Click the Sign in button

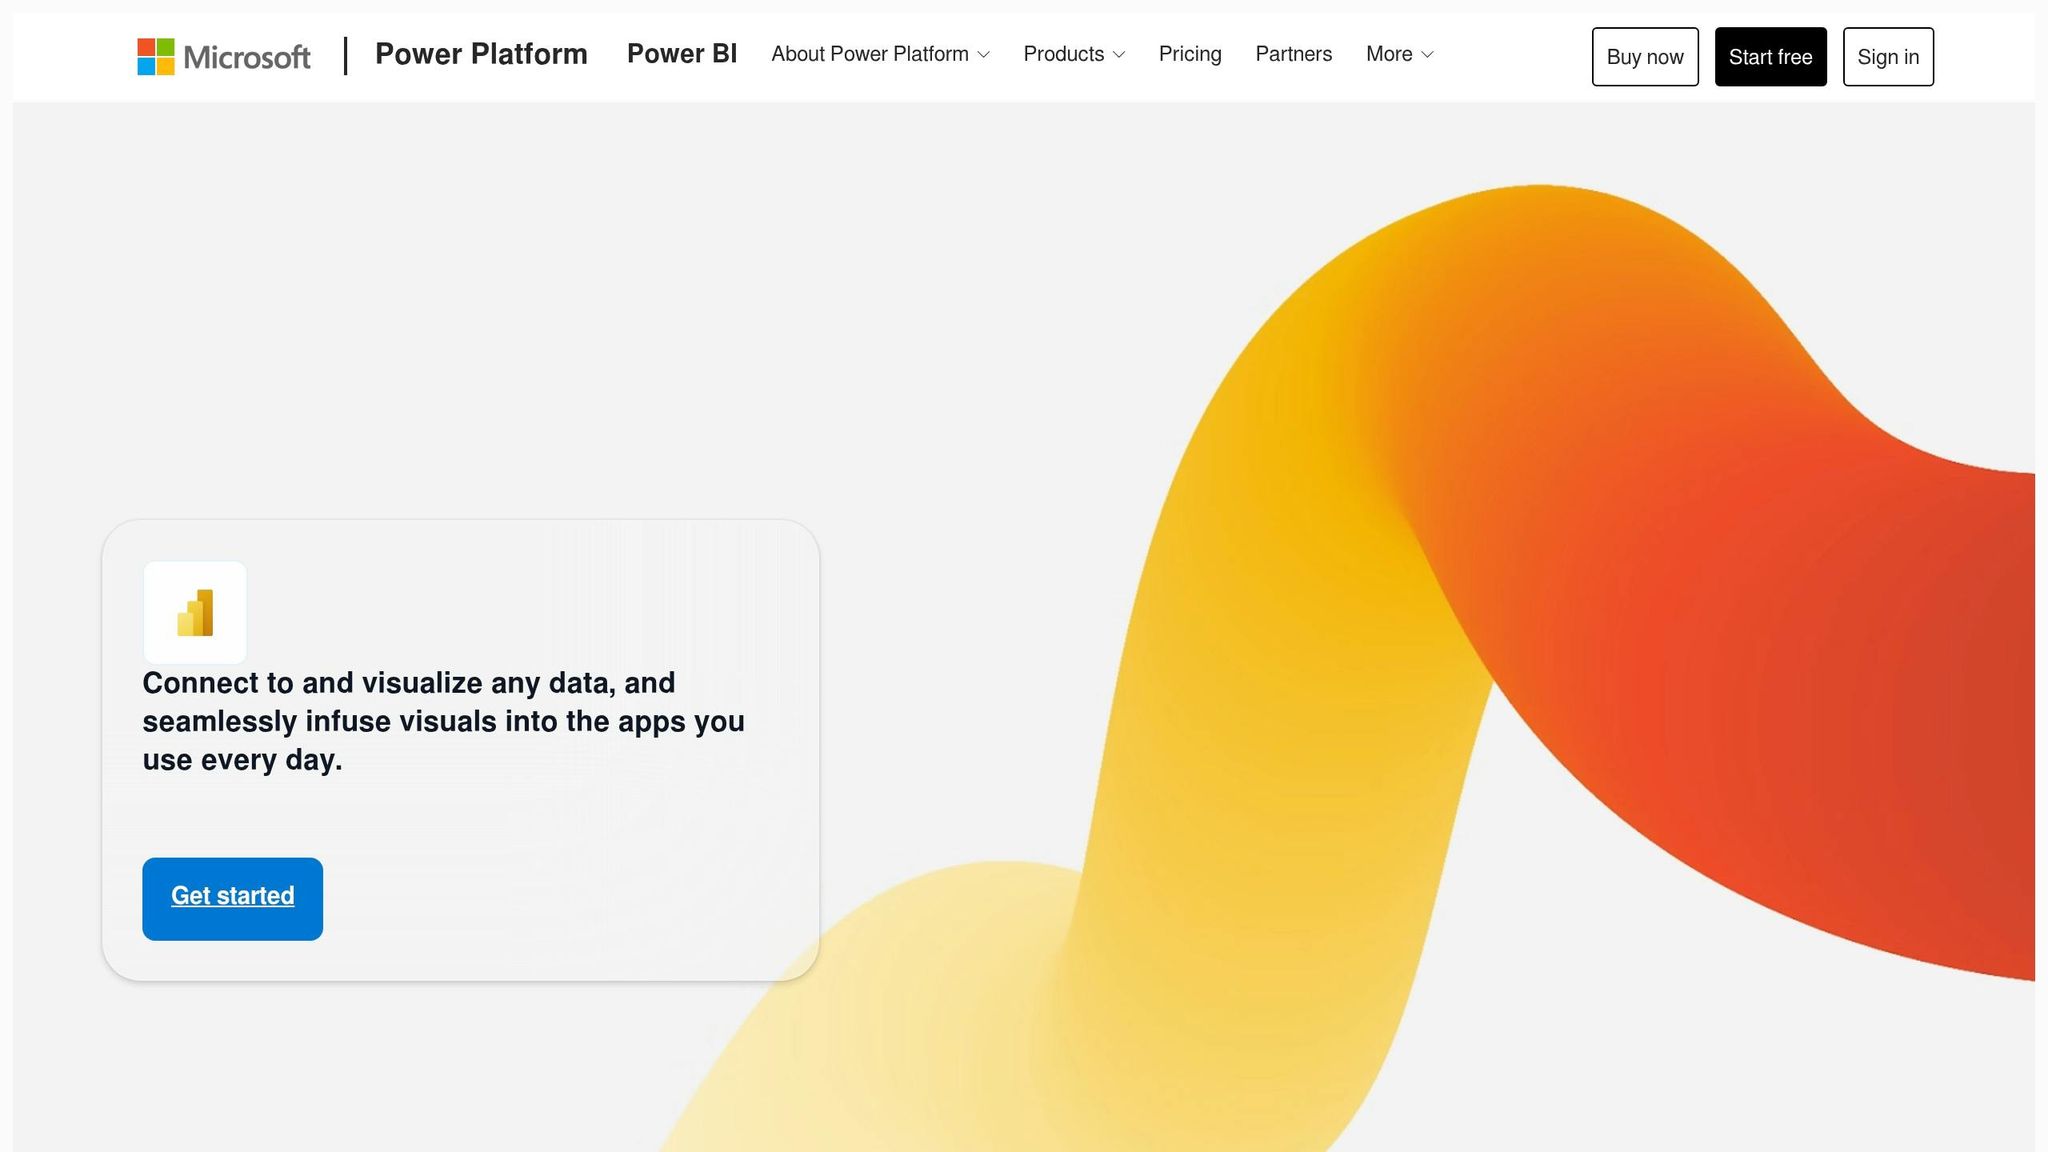(1888, 57)
